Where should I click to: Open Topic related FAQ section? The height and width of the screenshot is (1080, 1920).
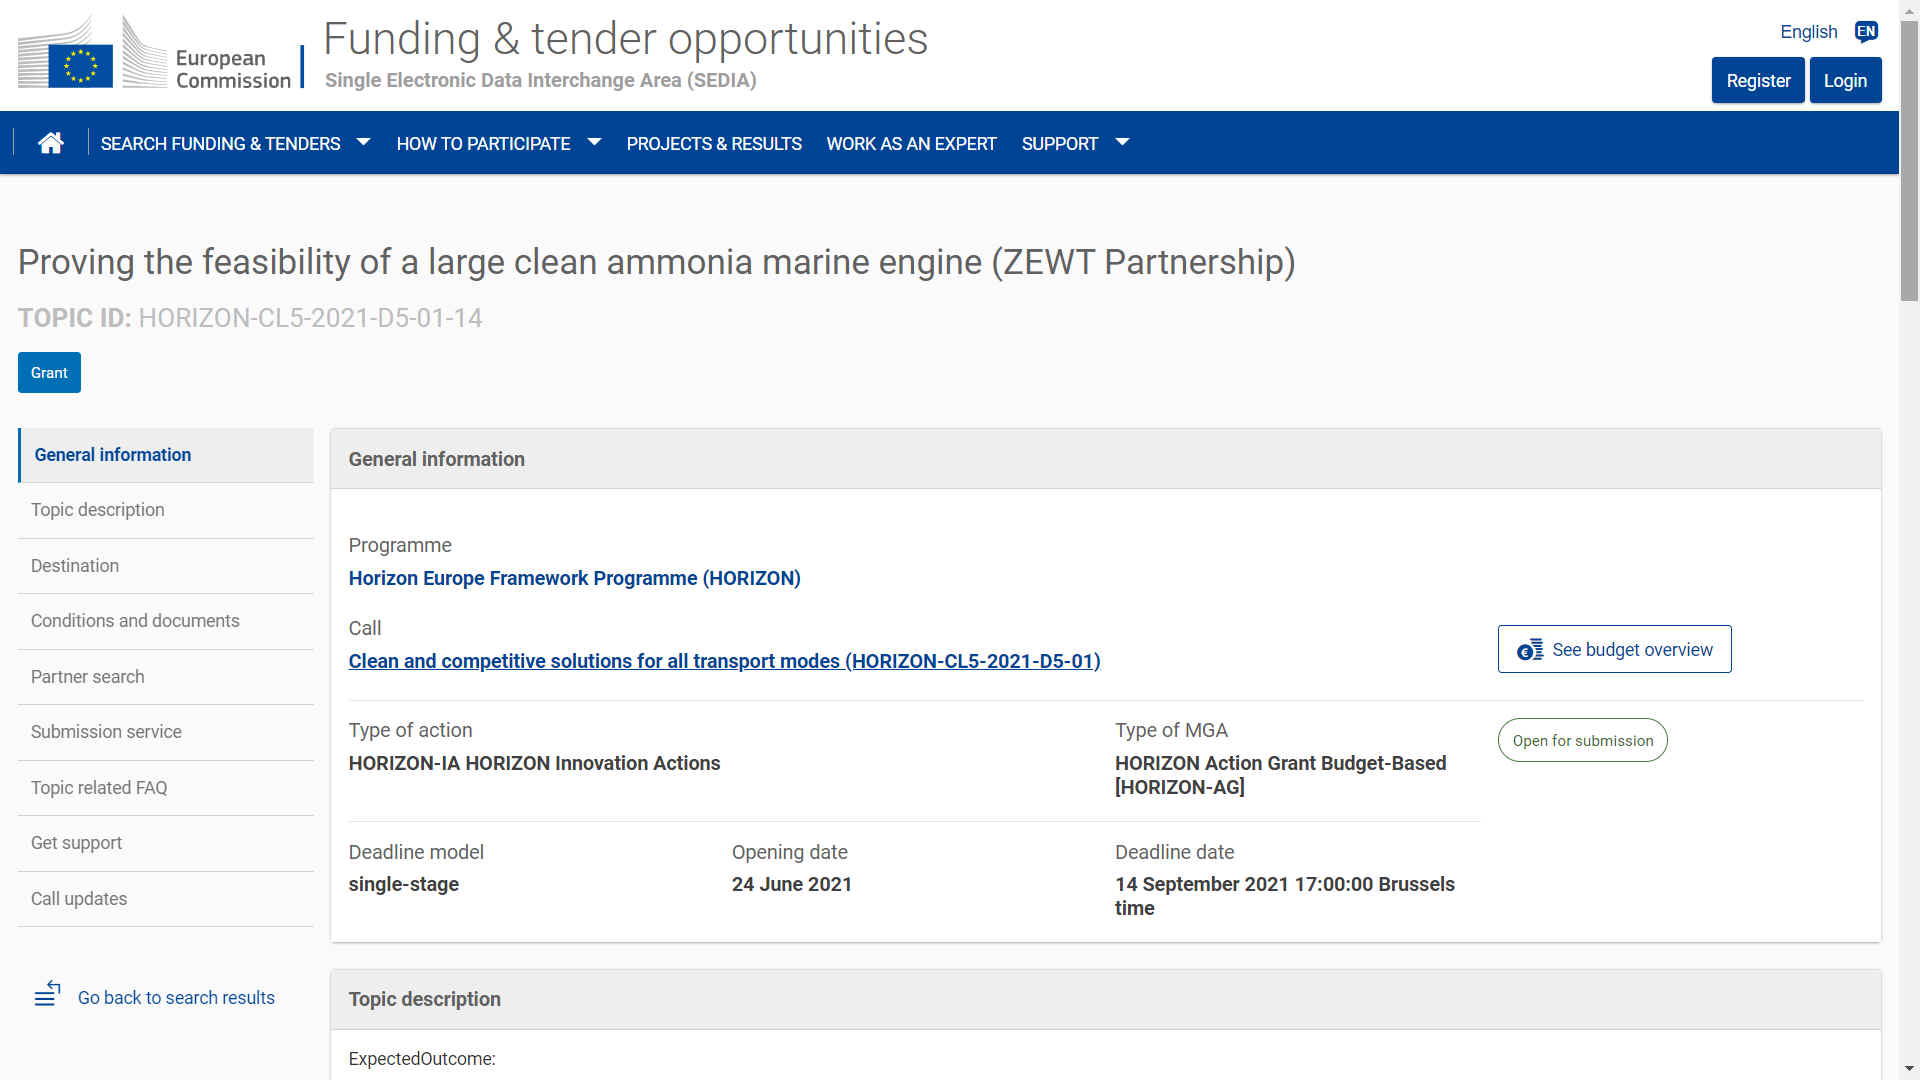coord(166,788)
